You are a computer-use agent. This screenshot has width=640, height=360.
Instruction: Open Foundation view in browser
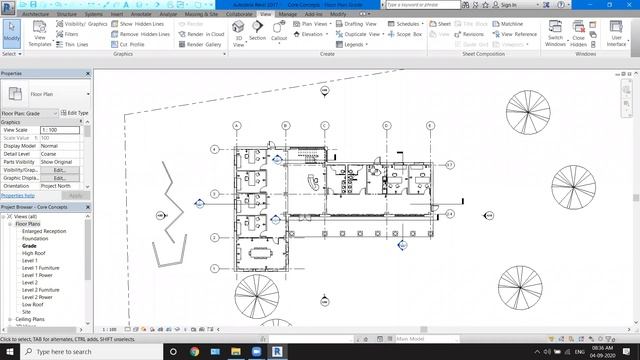tap(35, 238)
